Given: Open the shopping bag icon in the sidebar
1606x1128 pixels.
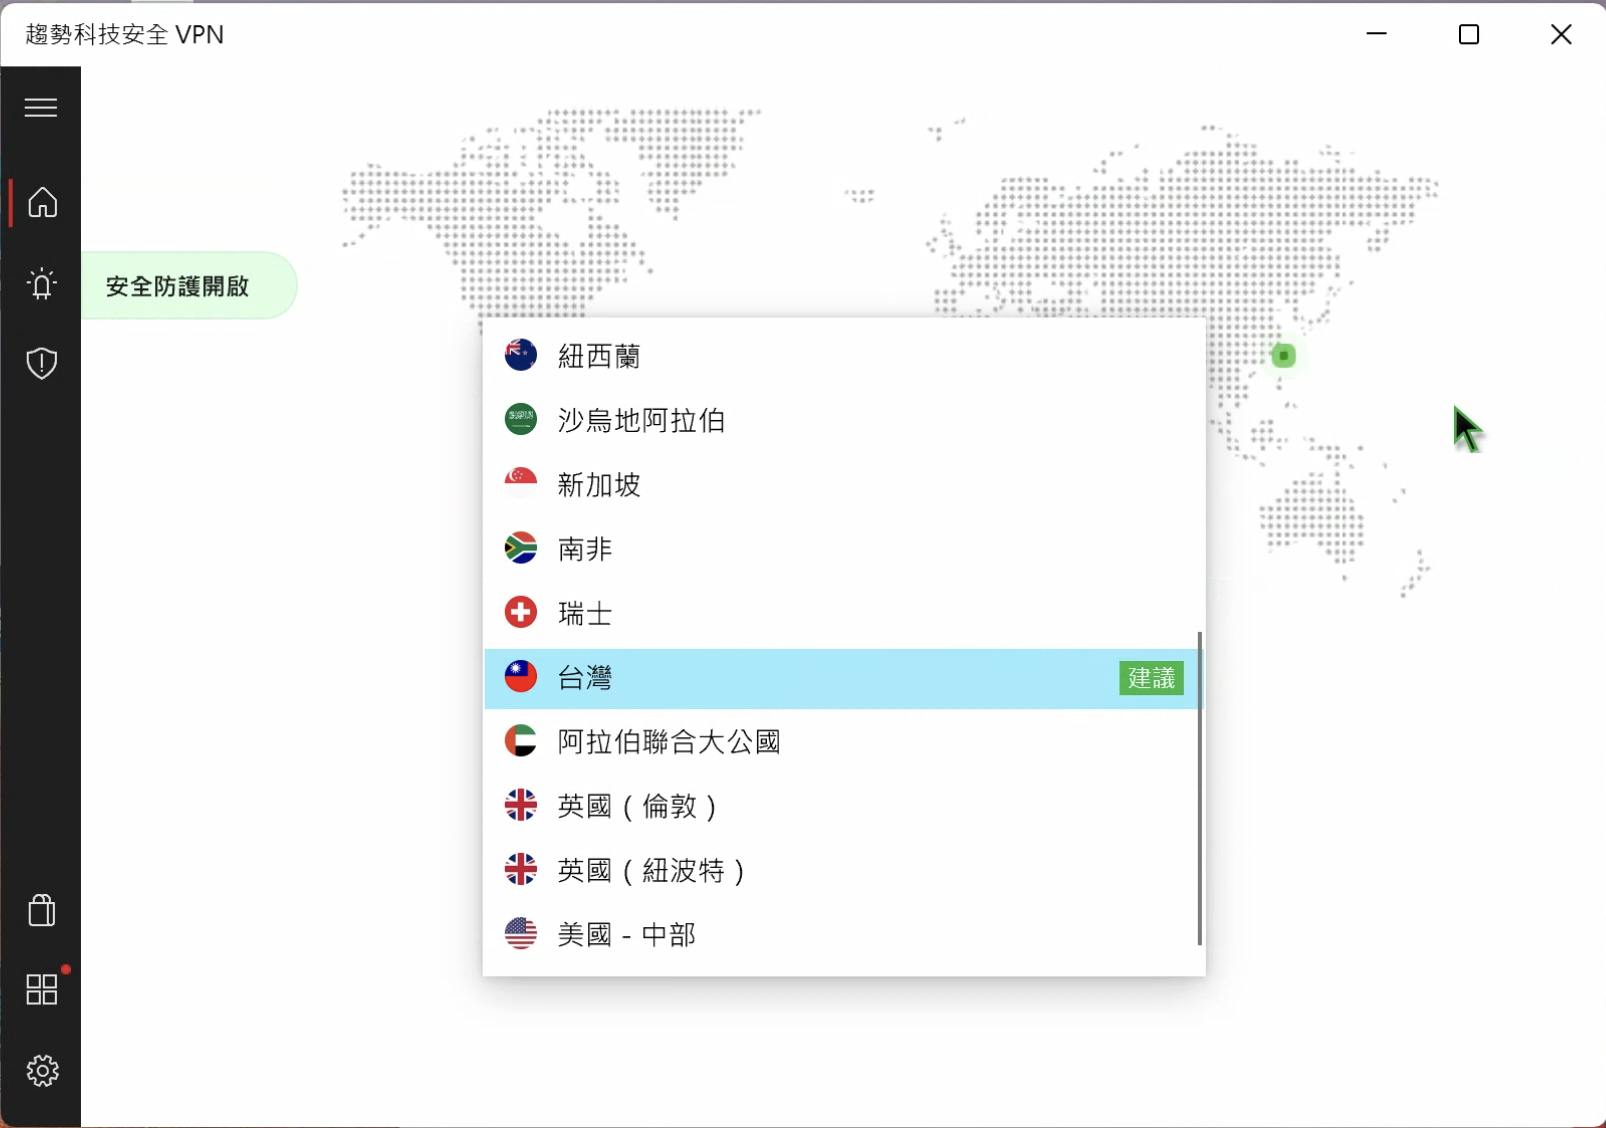Looking at the screenshot, I should 42,910.
